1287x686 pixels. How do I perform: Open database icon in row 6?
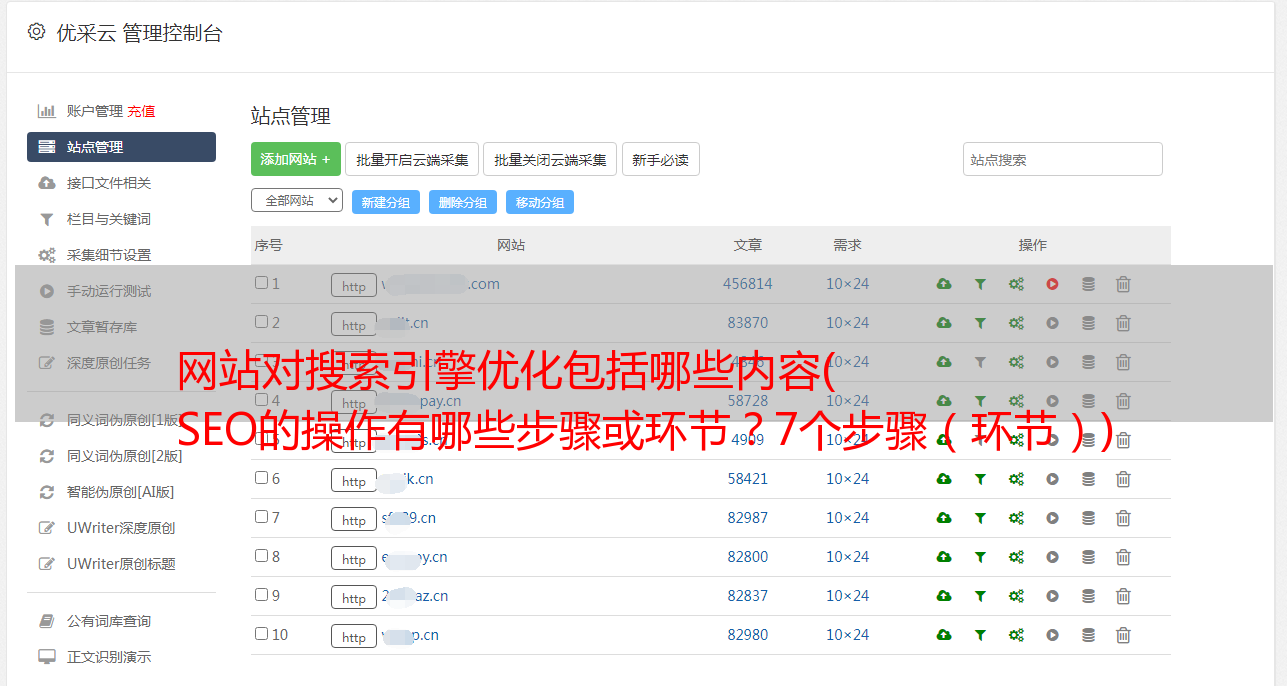click(1088, 479)
